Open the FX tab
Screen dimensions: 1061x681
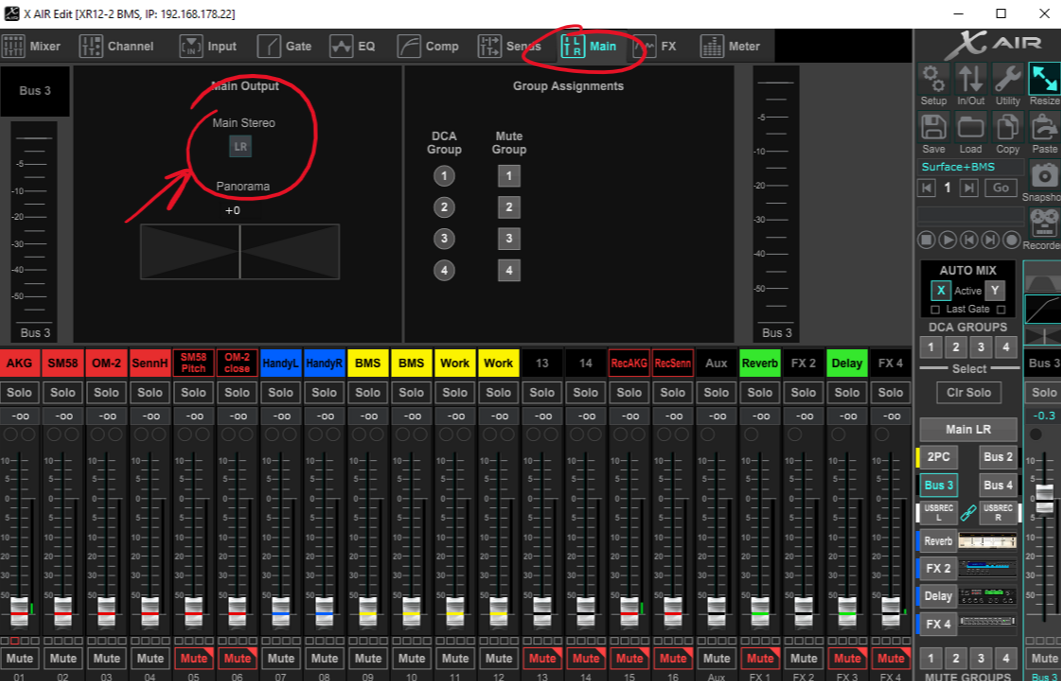tap(655, 46)
